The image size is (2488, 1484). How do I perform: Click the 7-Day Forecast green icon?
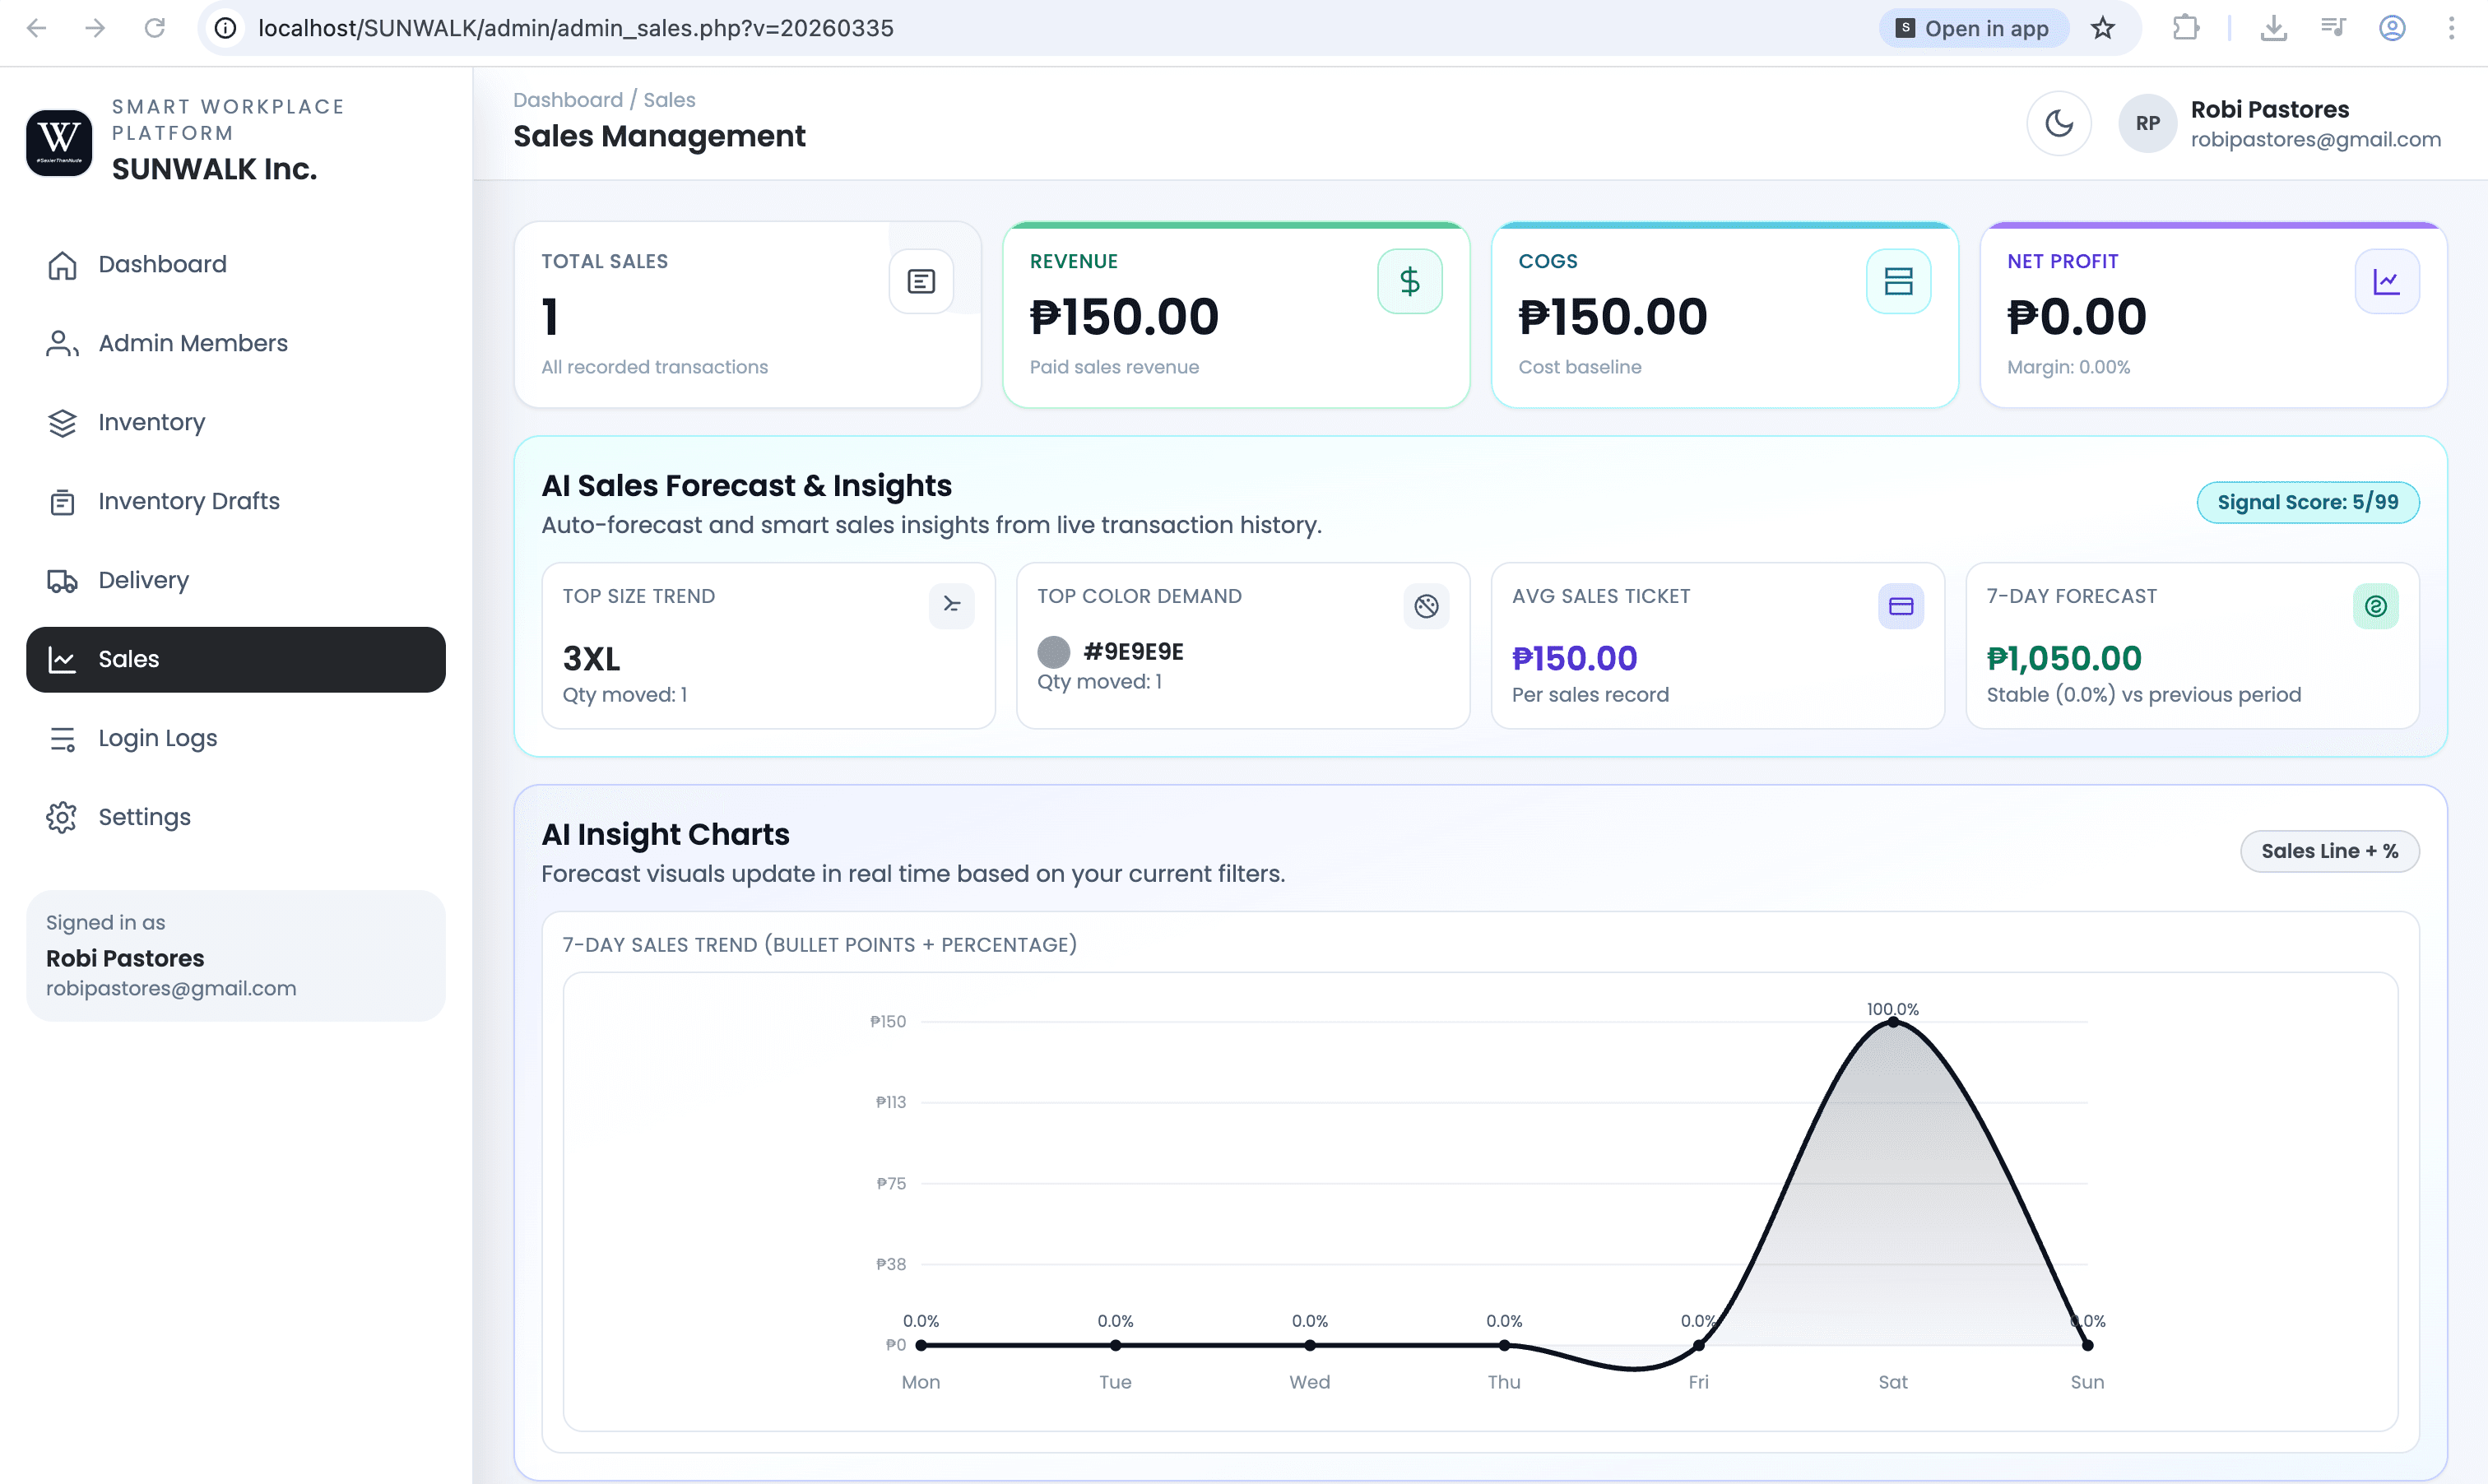2376,605
